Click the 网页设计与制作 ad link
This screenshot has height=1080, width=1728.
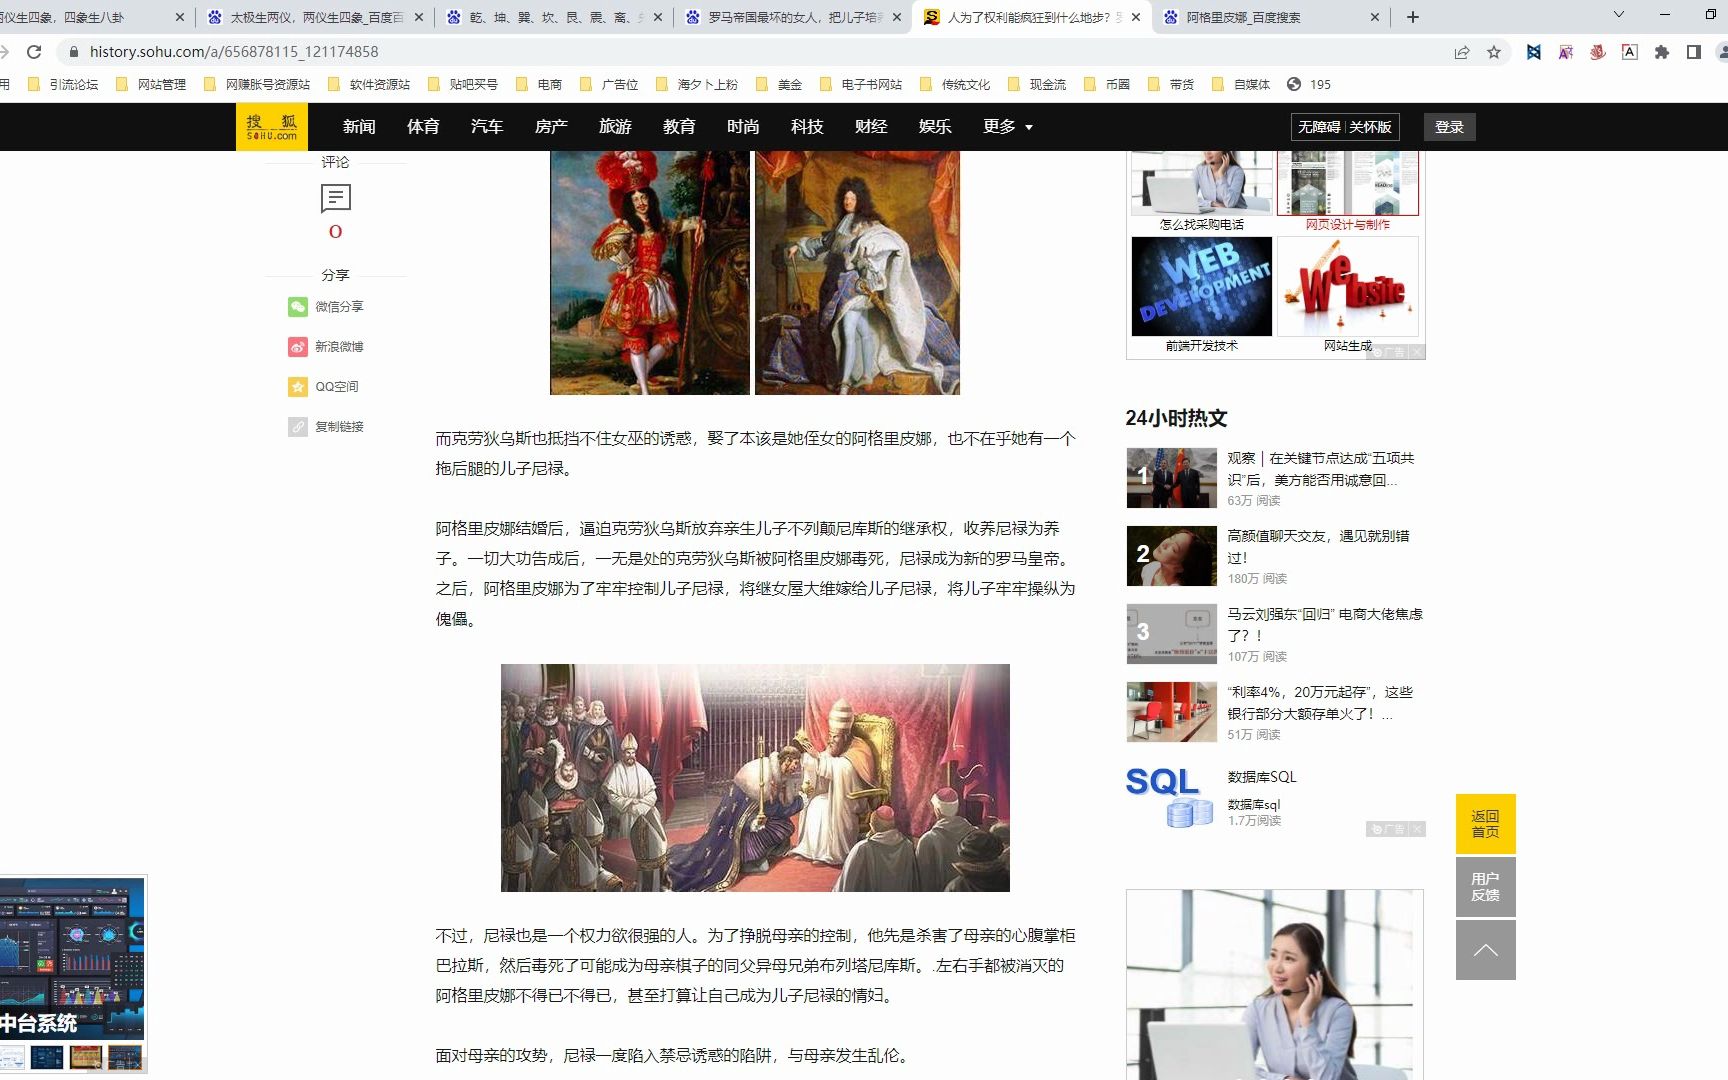(1347, 225)
